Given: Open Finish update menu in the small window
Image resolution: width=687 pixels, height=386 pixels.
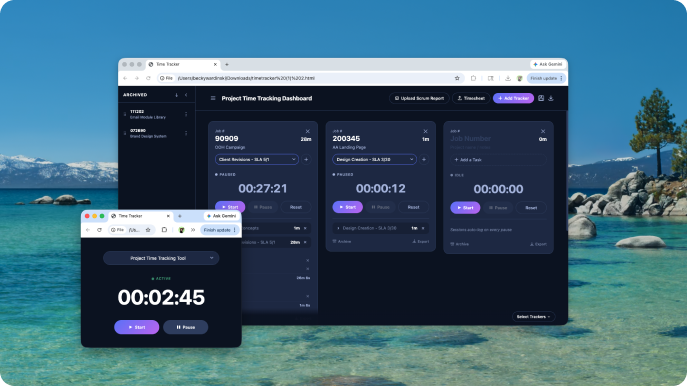Looking at the screenshot, I should (x=220, y=230).
